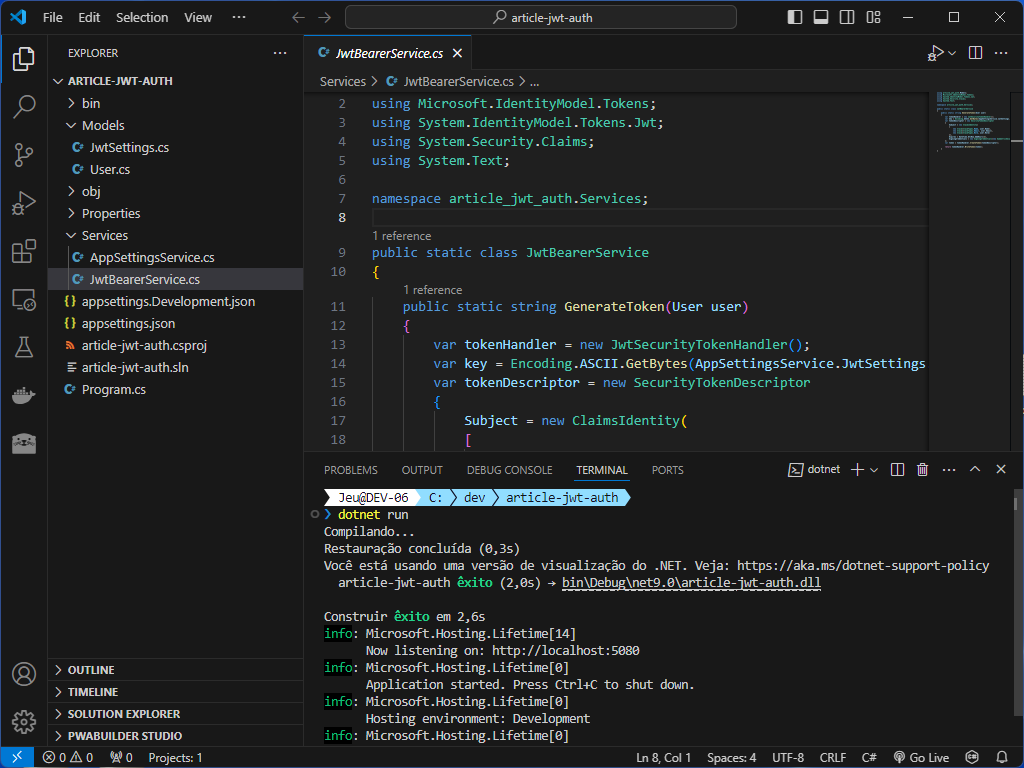
Task: Open errors and warnings status item
Action: click(68, 758)
